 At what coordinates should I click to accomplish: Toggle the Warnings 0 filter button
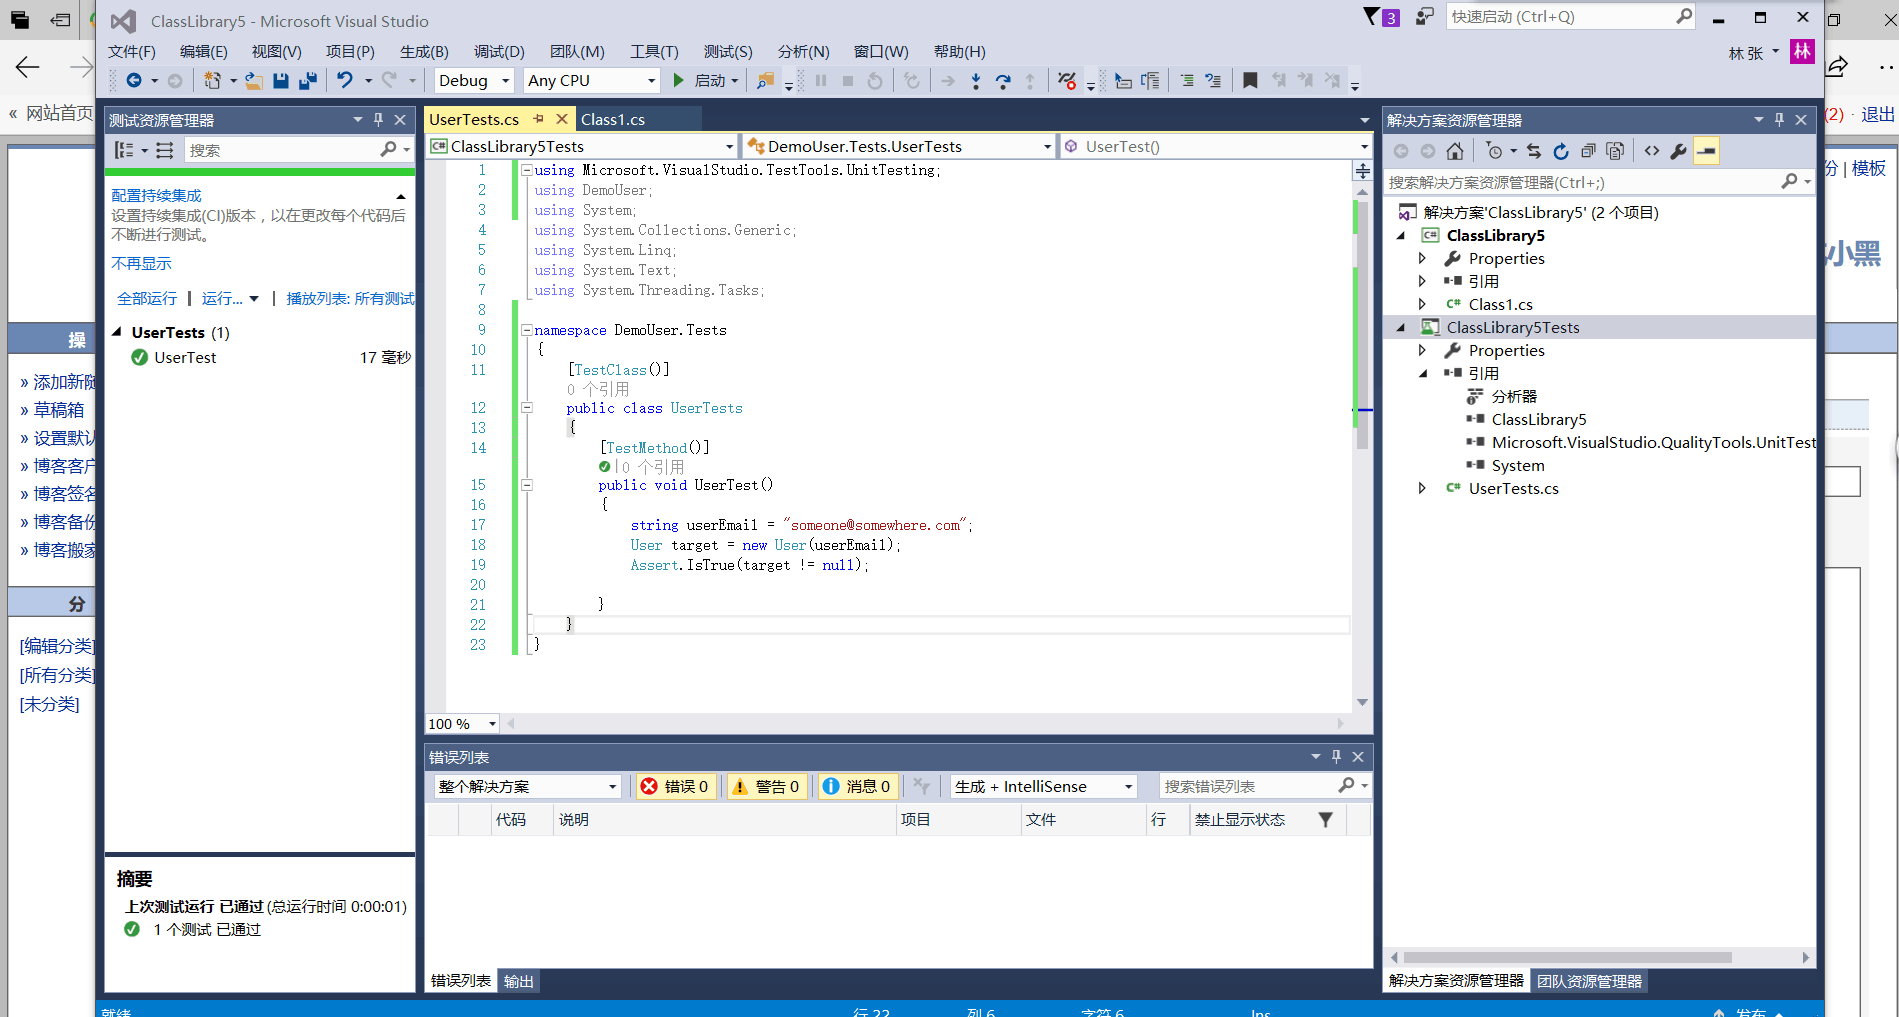click(767, 787)
